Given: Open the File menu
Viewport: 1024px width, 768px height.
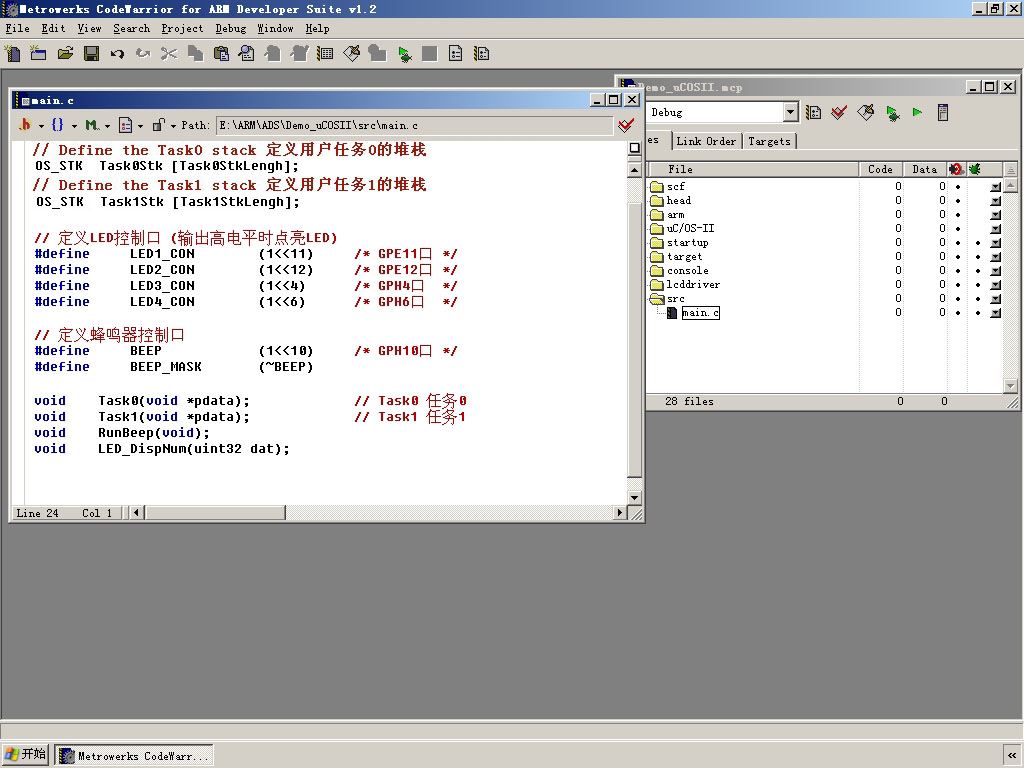Looking at the screenshot, I should (18, 28).
